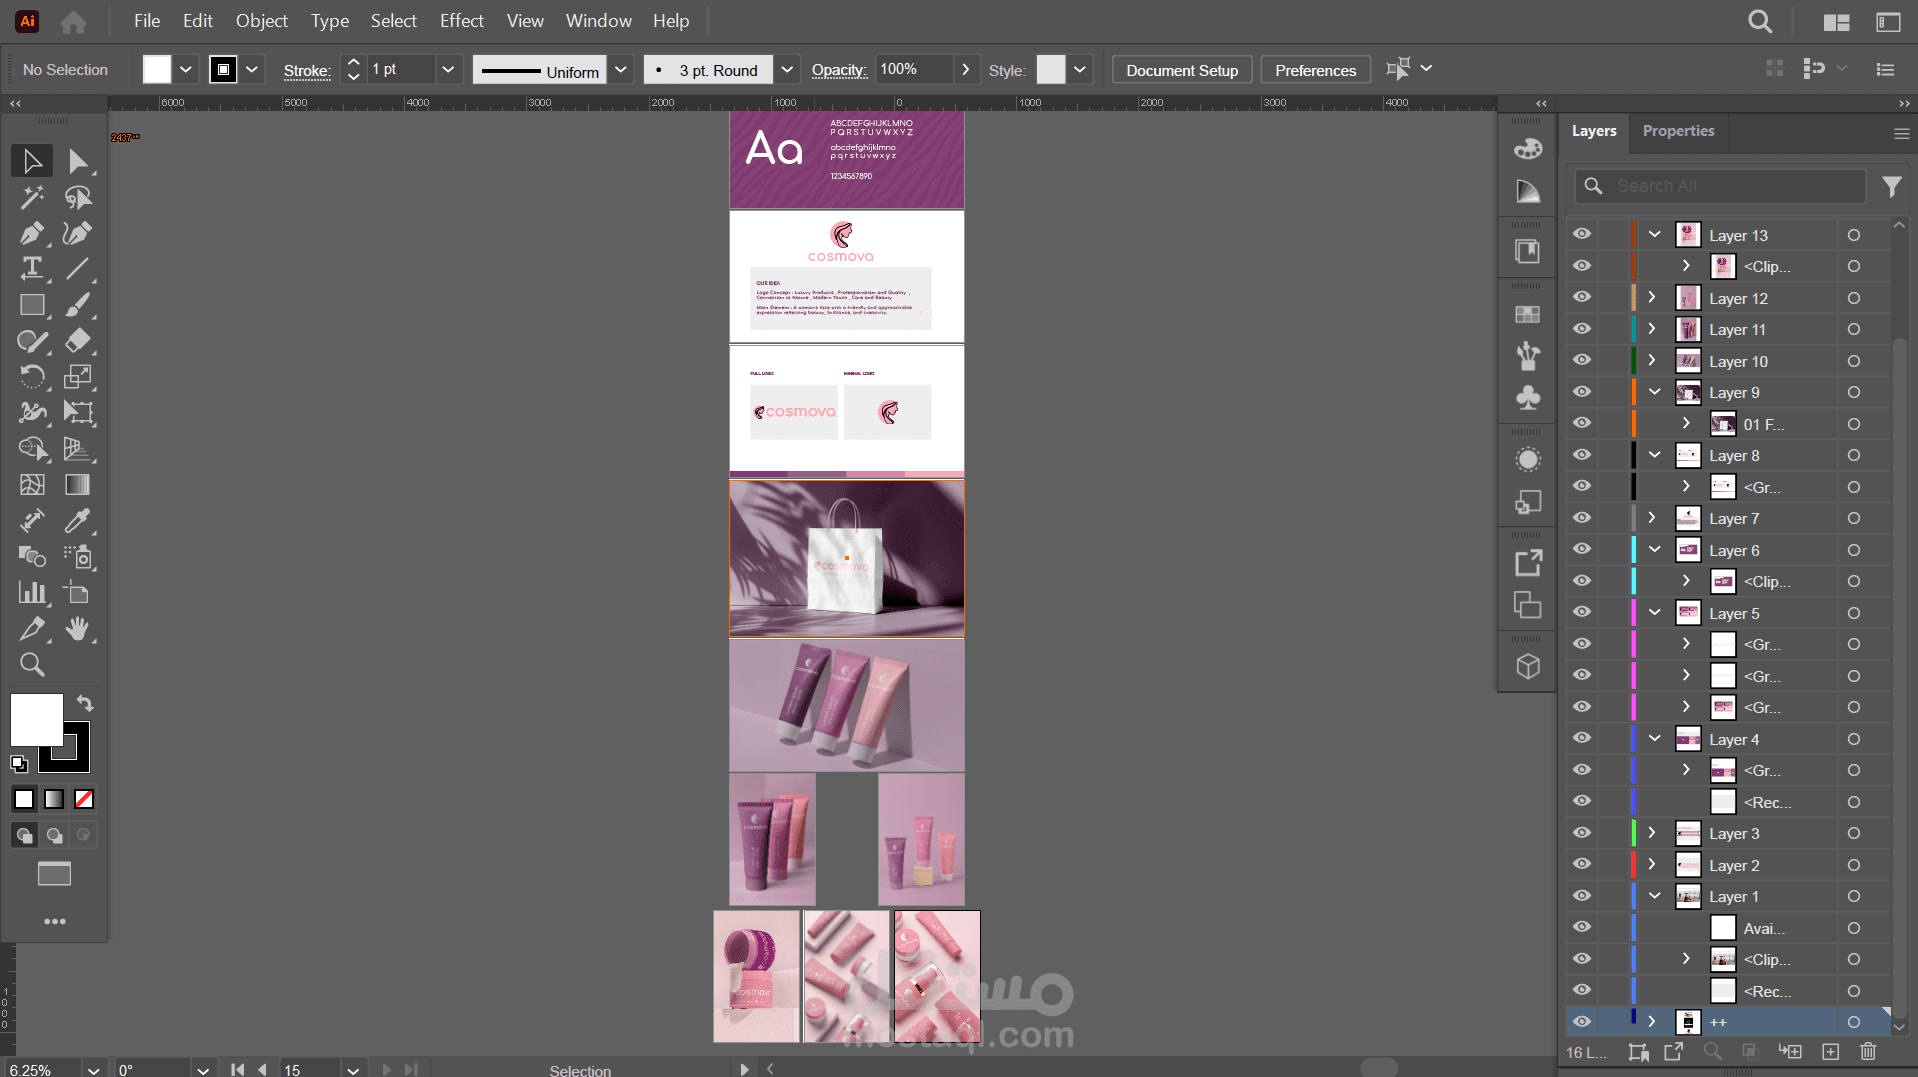Click the Document Setup button
Screen dimensions: 1918x1077
pos(1182,70)
